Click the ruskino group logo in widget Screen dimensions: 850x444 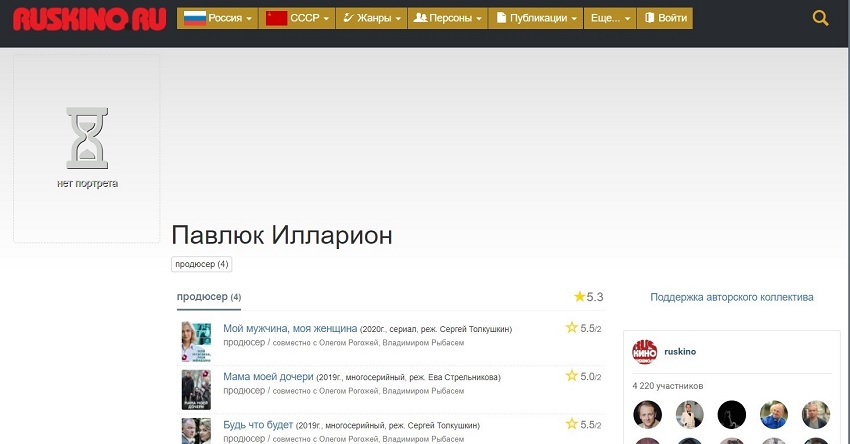(x=645, y=352)
